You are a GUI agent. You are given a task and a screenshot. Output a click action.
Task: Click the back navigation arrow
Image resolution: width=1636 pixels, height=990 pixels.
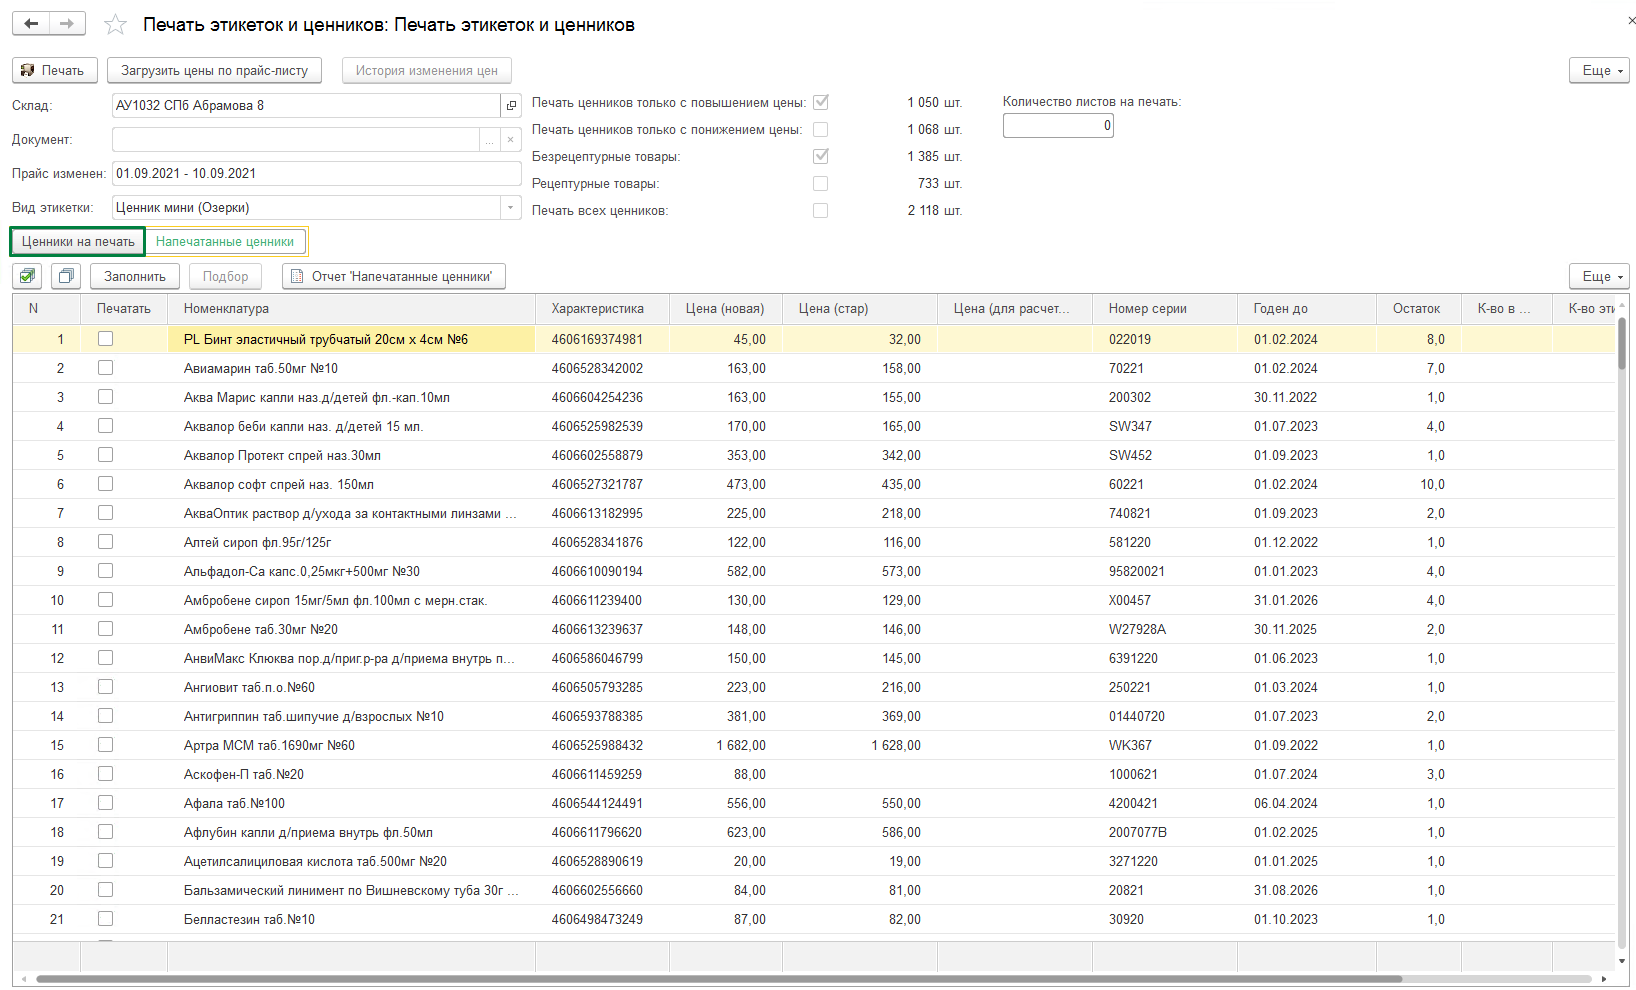point(31,23)
